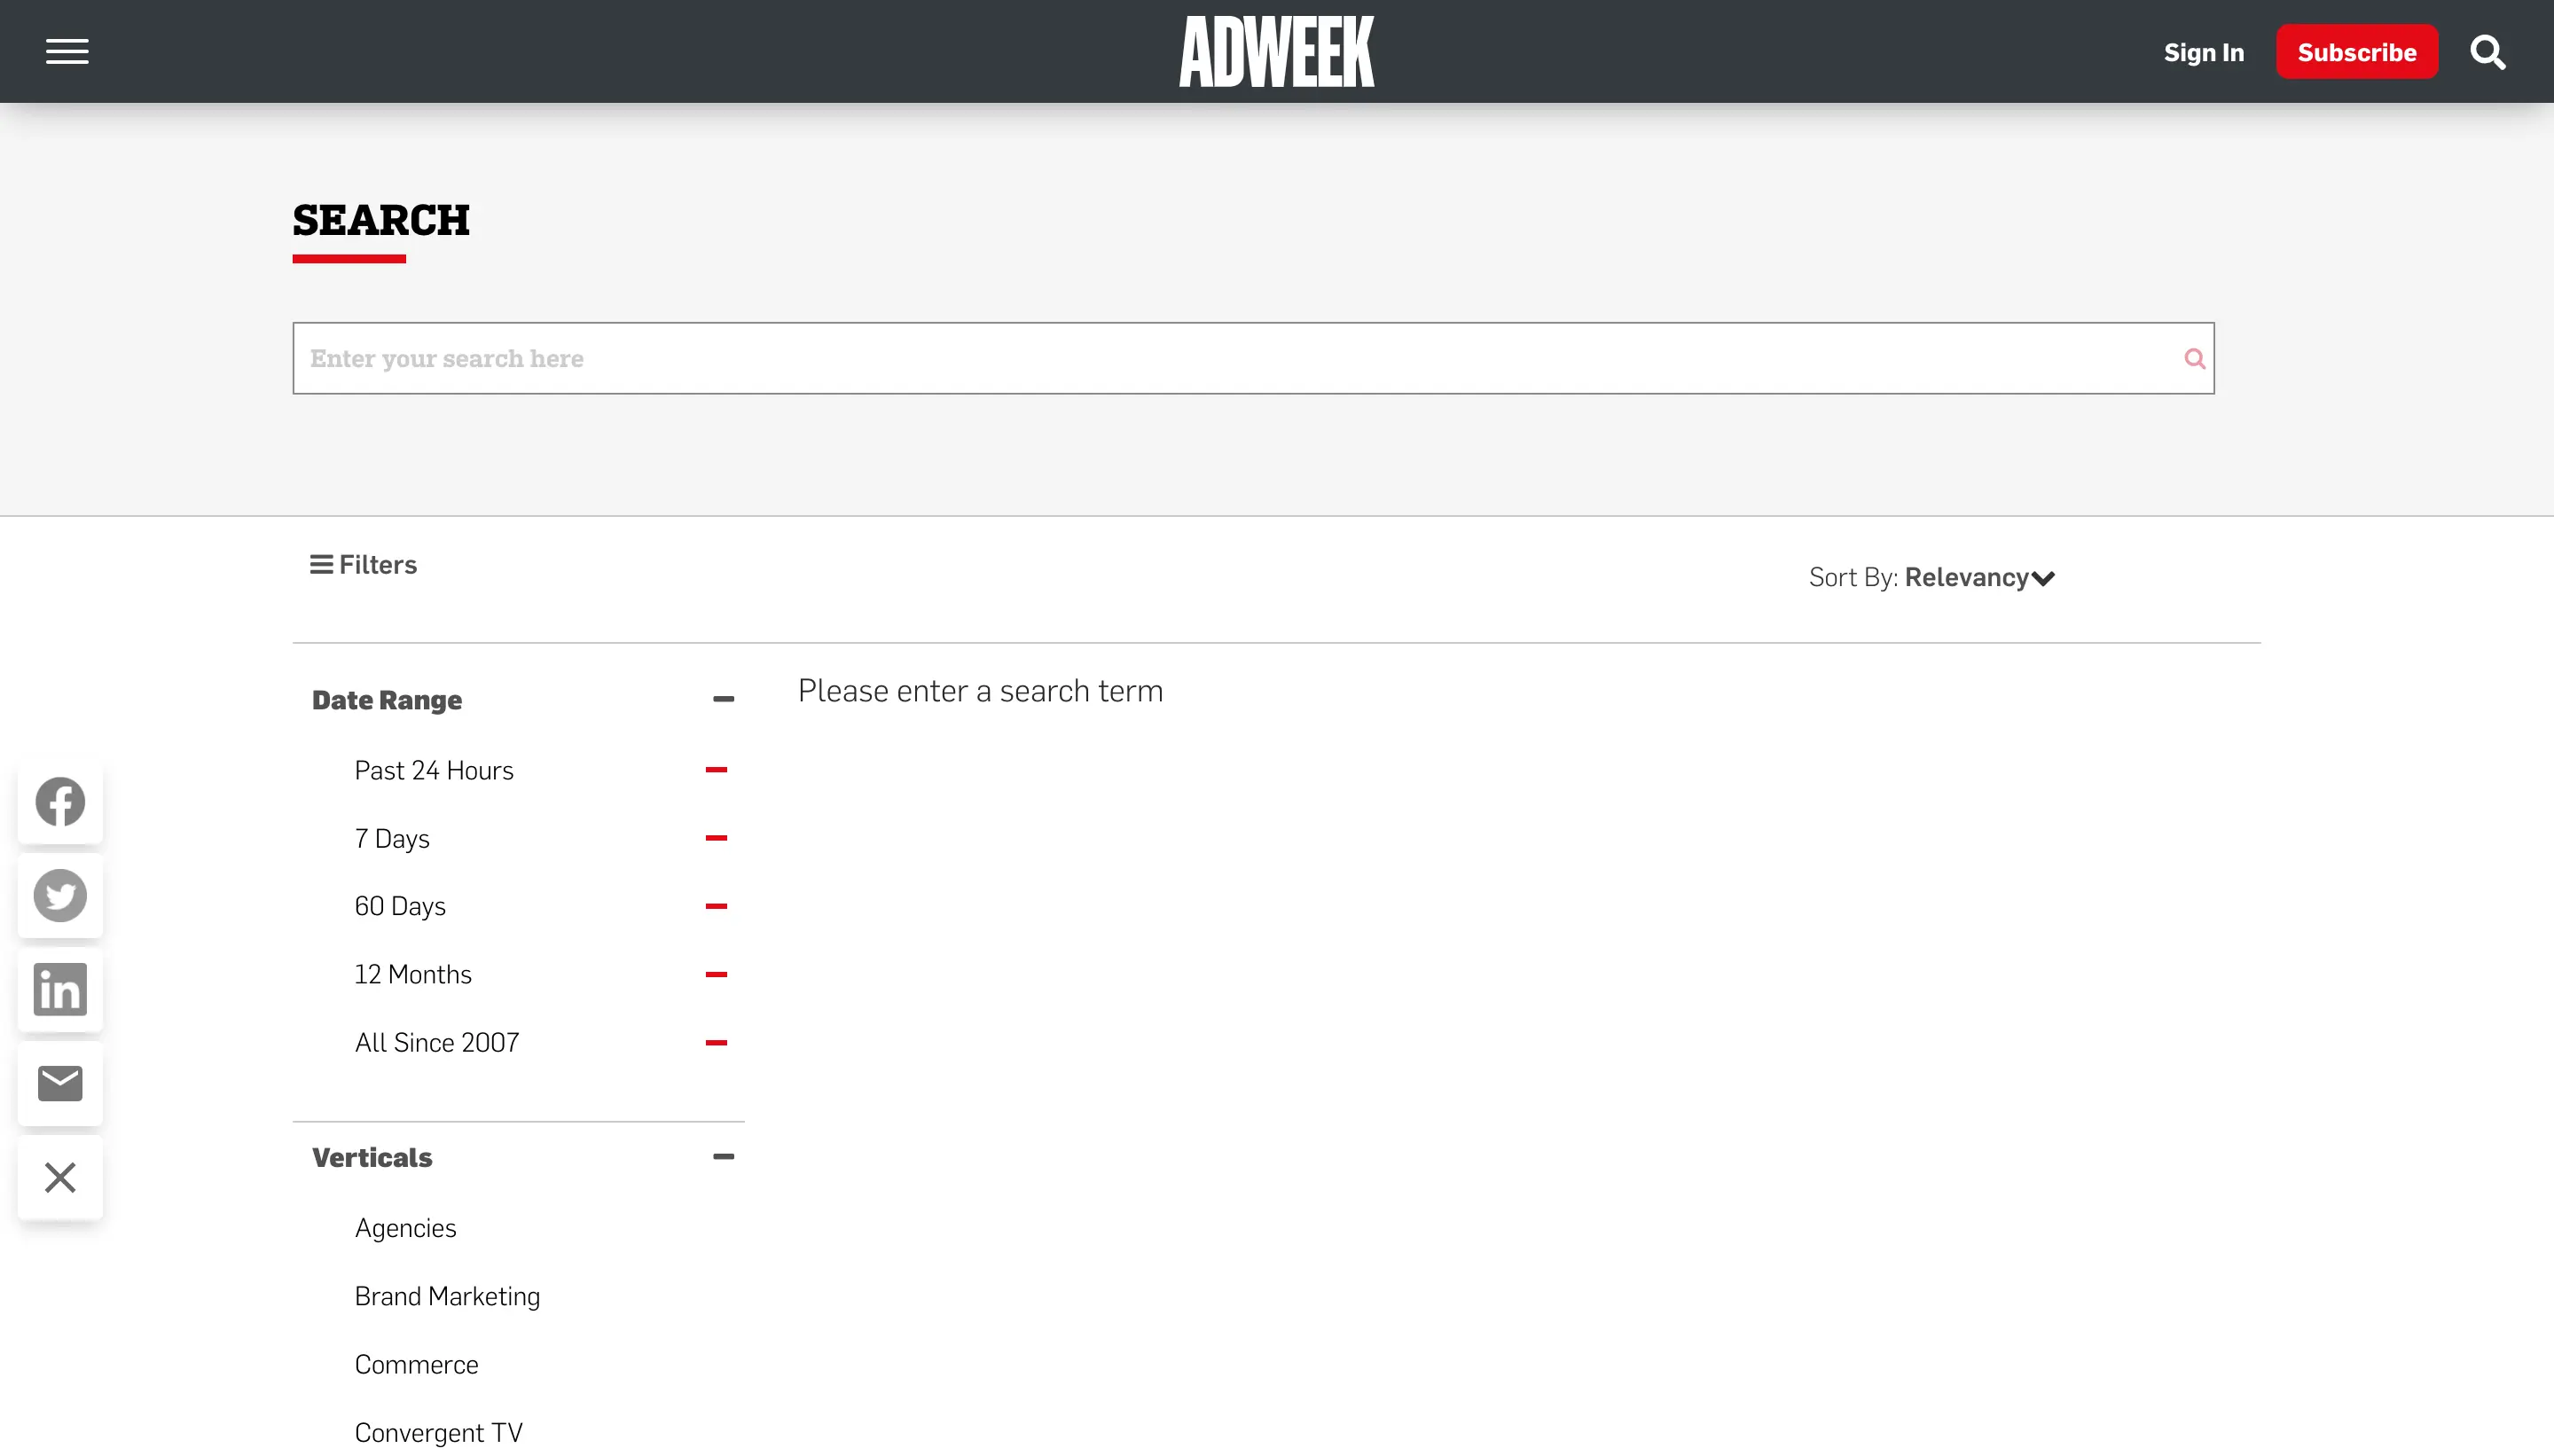The width and height of the screenshot is (2554, 1456).
Task: Close the social share sidebar
Action: [60, 1177]
